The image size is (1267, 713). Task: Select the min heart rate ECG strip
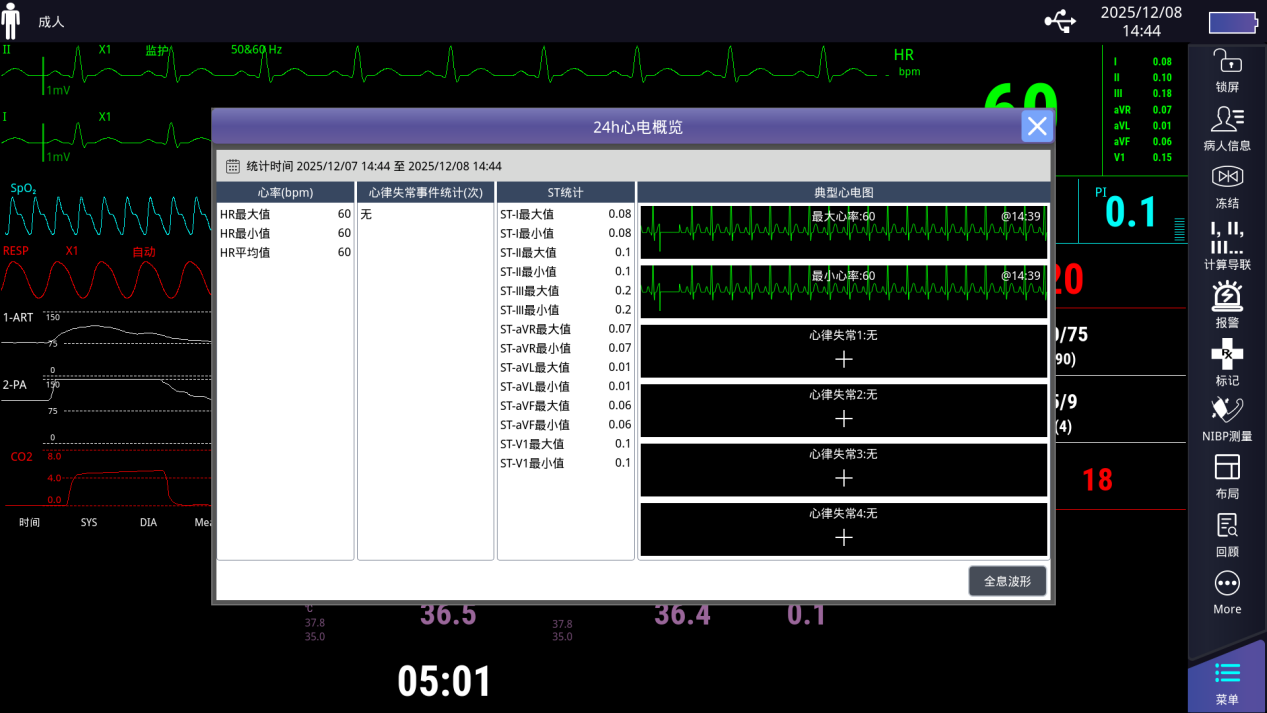[843, 291]
